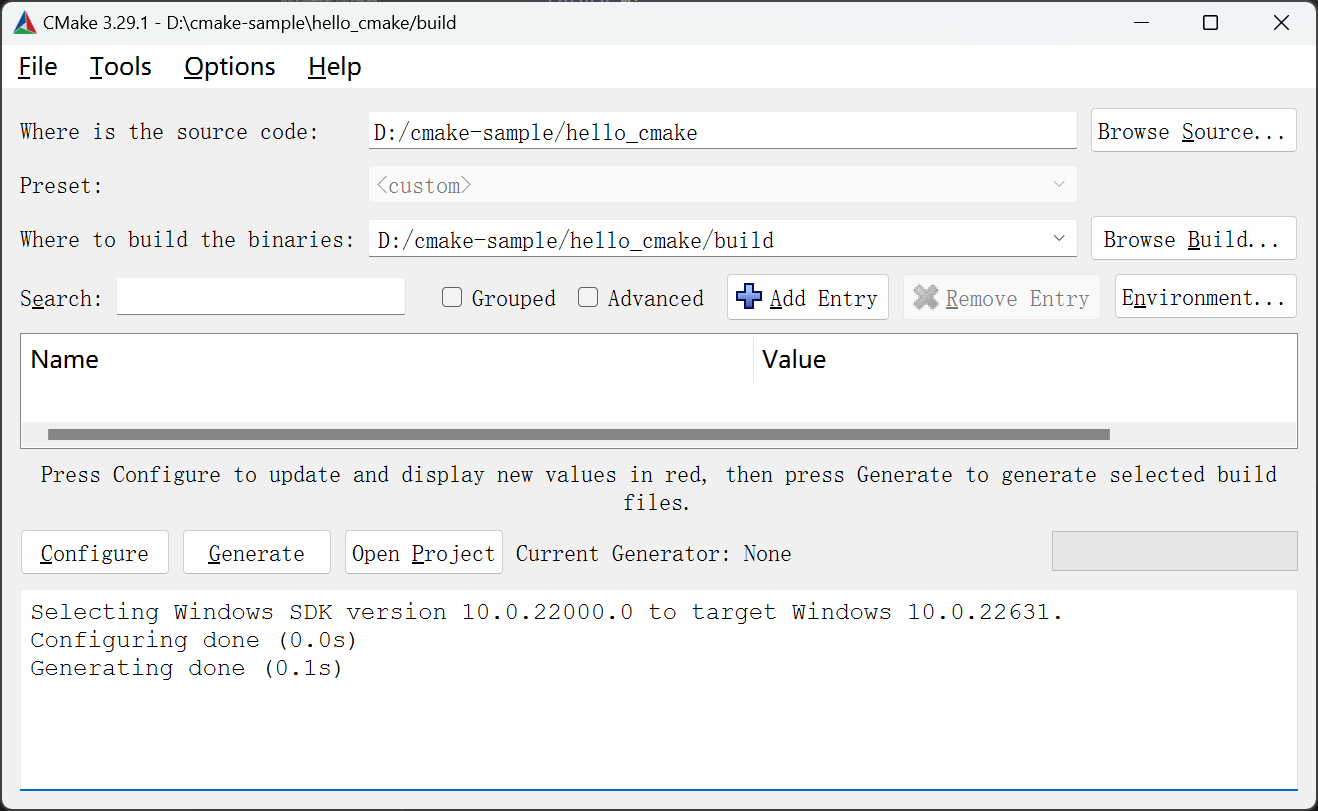Viewport: 1318px width, 811px height.
Task: Click the grayed X Remove Entry icon
Action: click(x=927, y=297)
